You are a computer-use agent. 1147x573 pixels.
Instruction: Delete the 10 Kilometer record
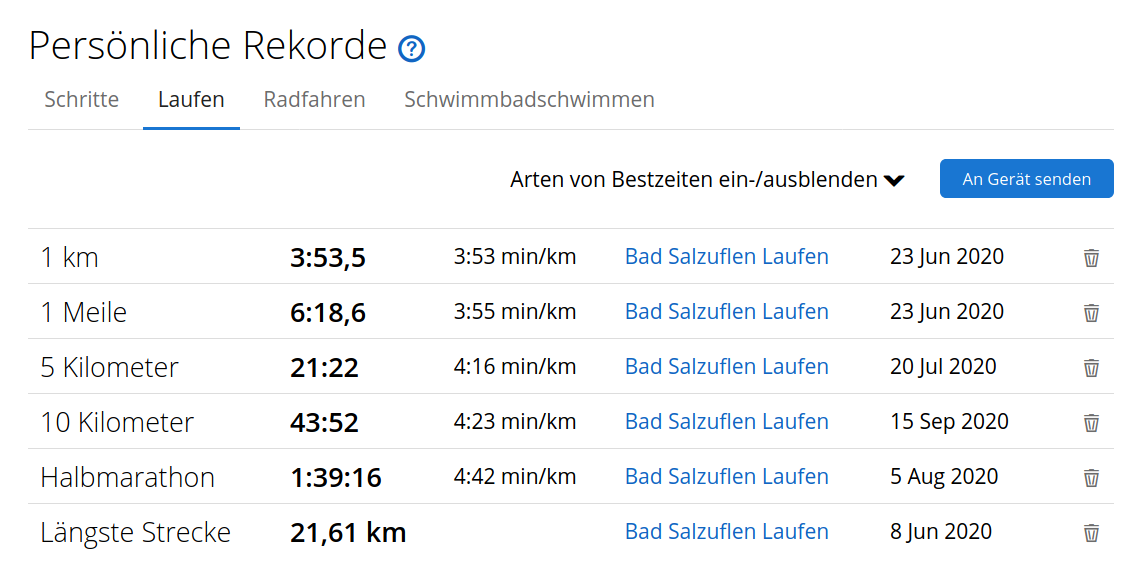click(x=1091, y=423)
